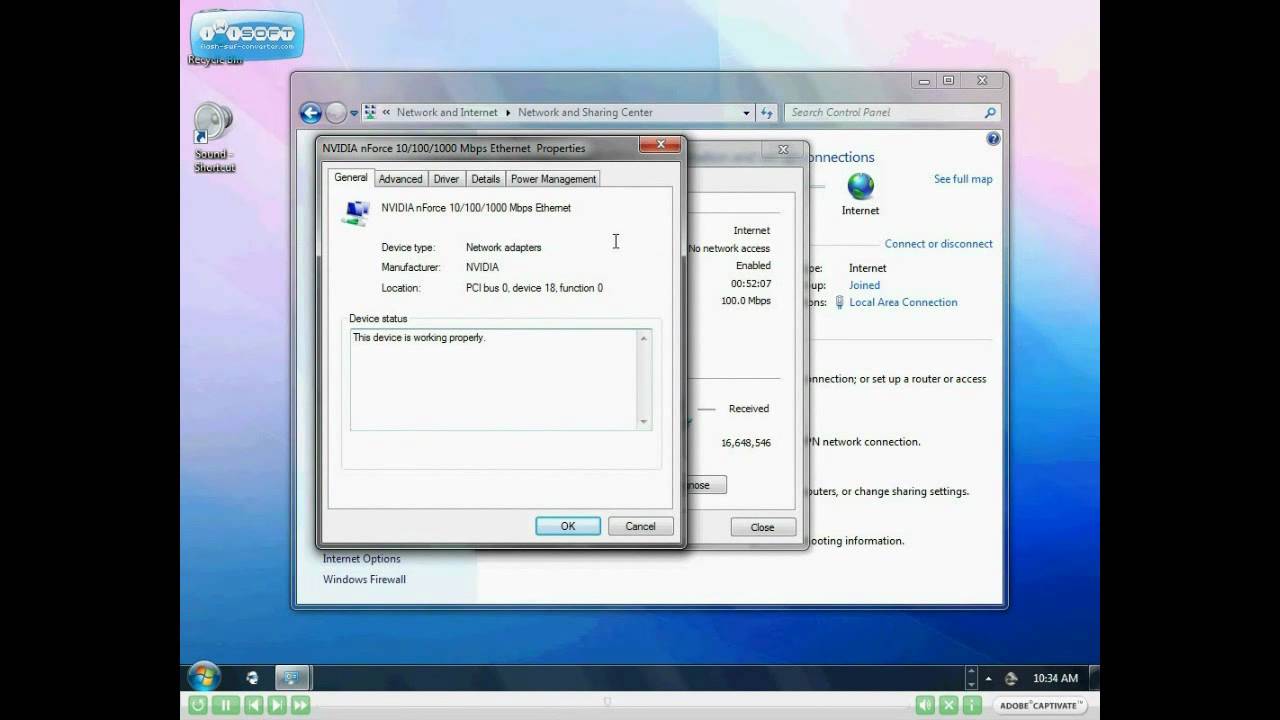Switch to the Advanced tab
The image size is (1280, 720).
point(400,179)
